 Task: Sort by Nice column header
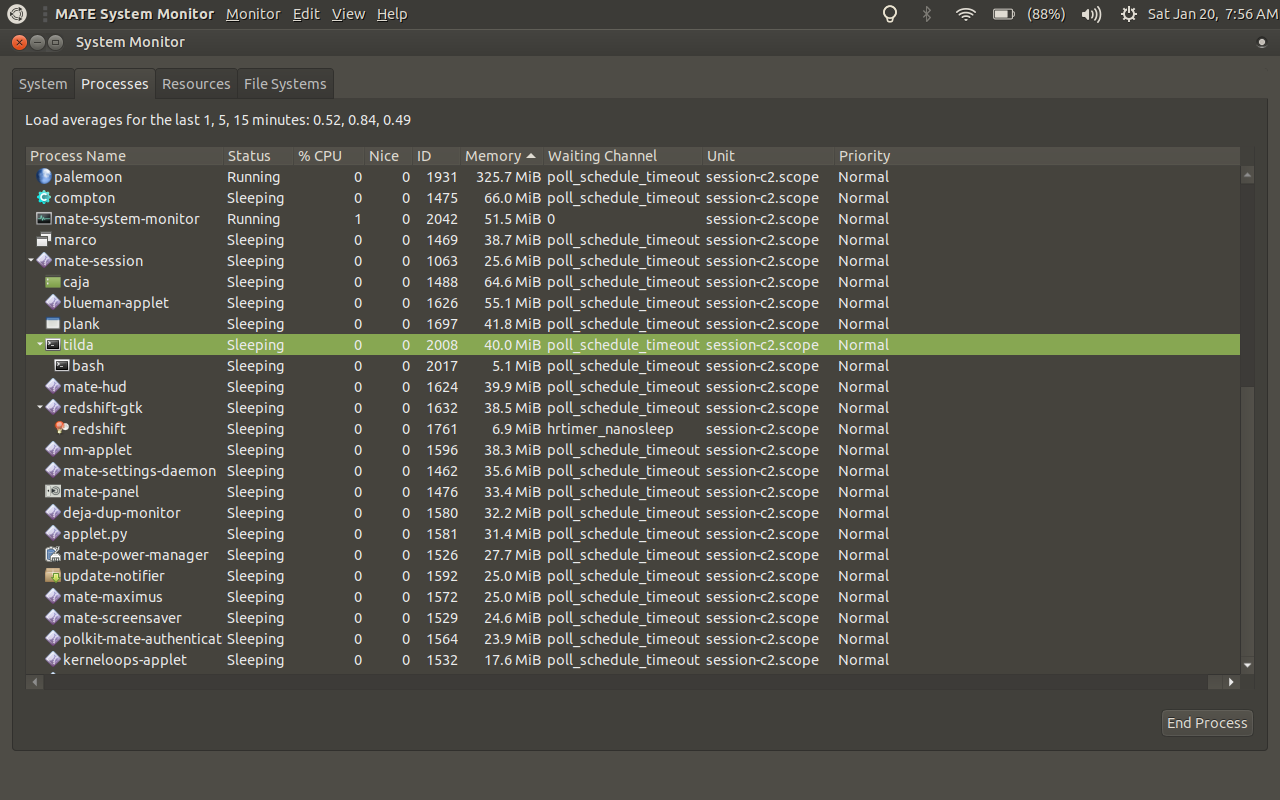389,156
